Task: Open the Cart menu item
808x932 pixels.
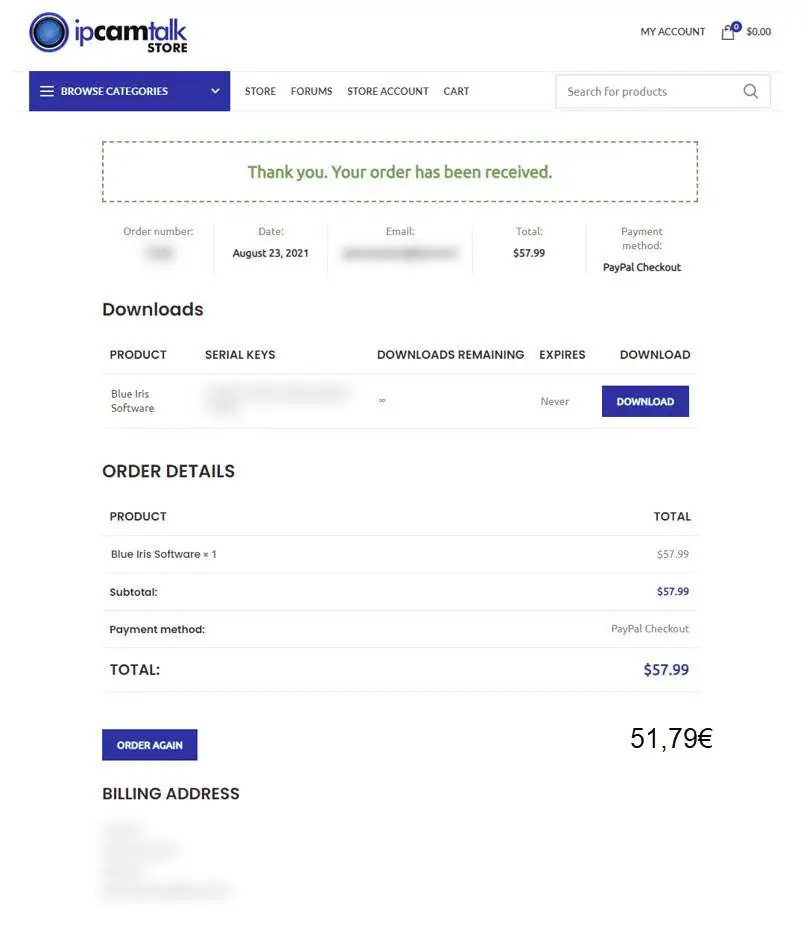Action: coord(456,91)
